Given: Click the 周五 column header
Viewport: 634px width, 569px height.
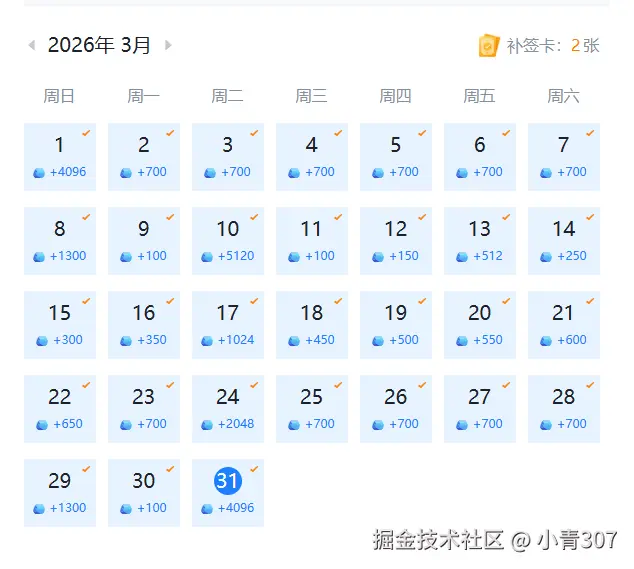Looking at the screenshot, I should point(480,96).
